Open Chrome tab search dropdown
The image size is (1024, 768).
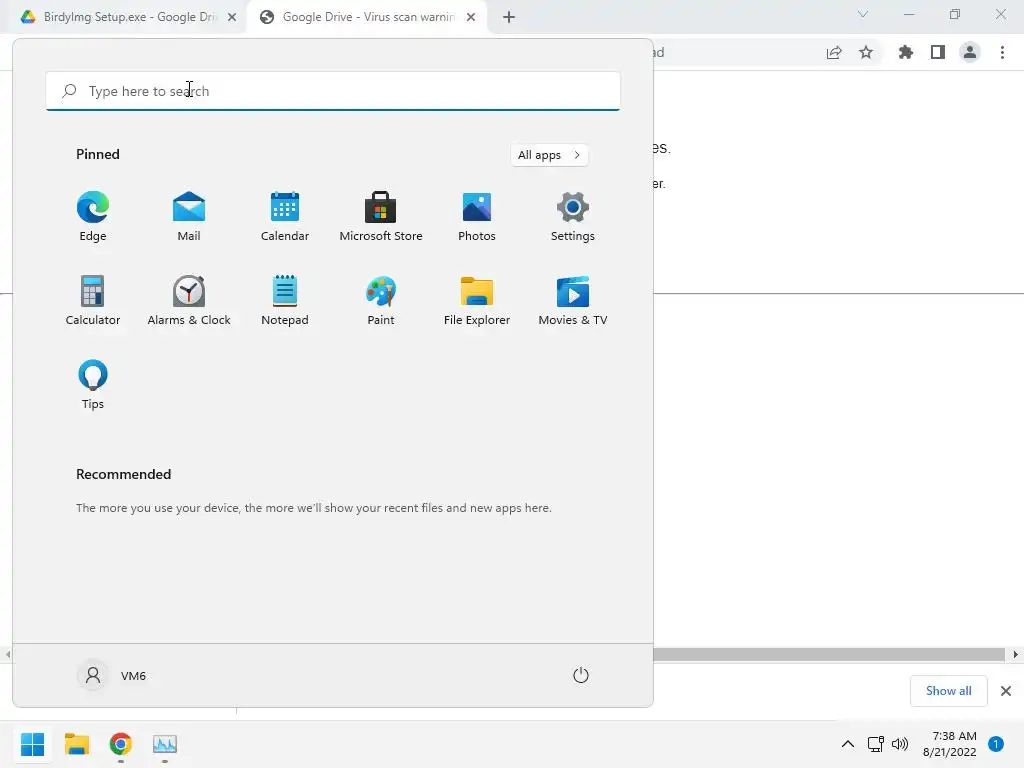pos(863,14)
